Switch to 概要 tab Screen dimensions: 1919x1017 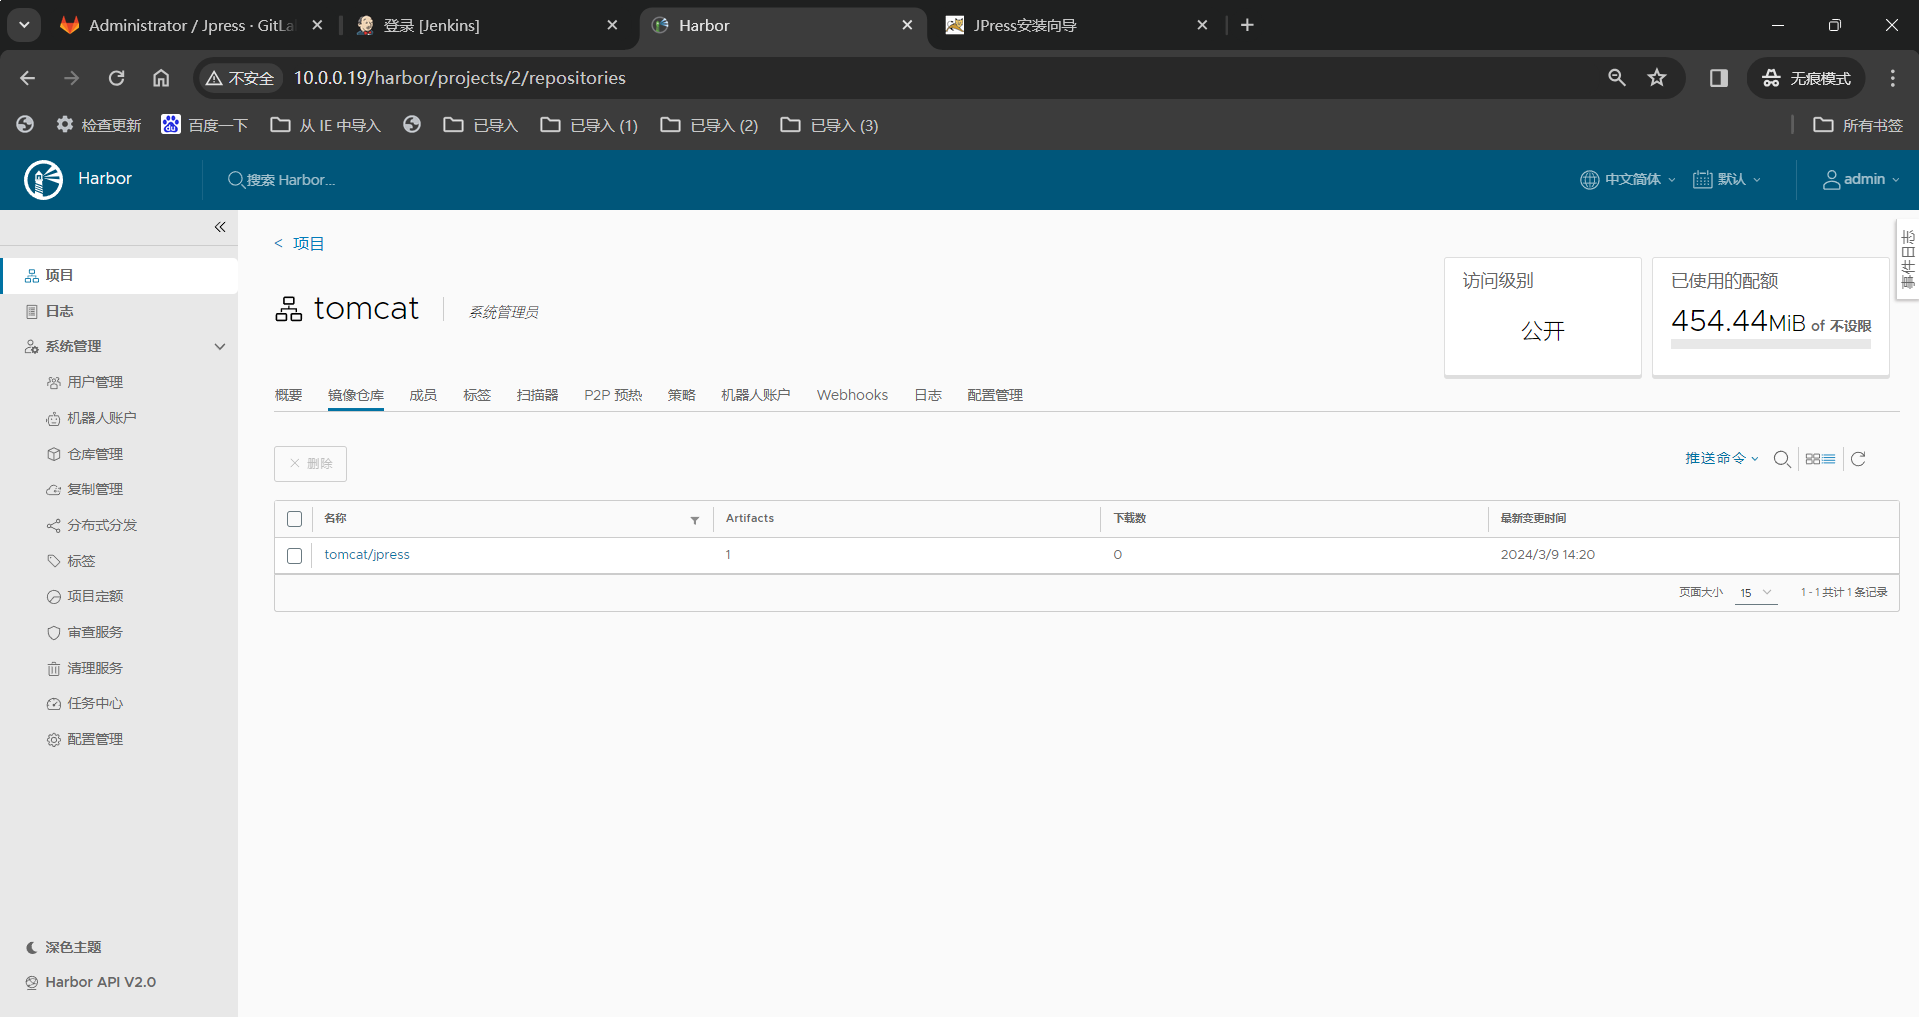pyautogui.click(x=289, y=395)
